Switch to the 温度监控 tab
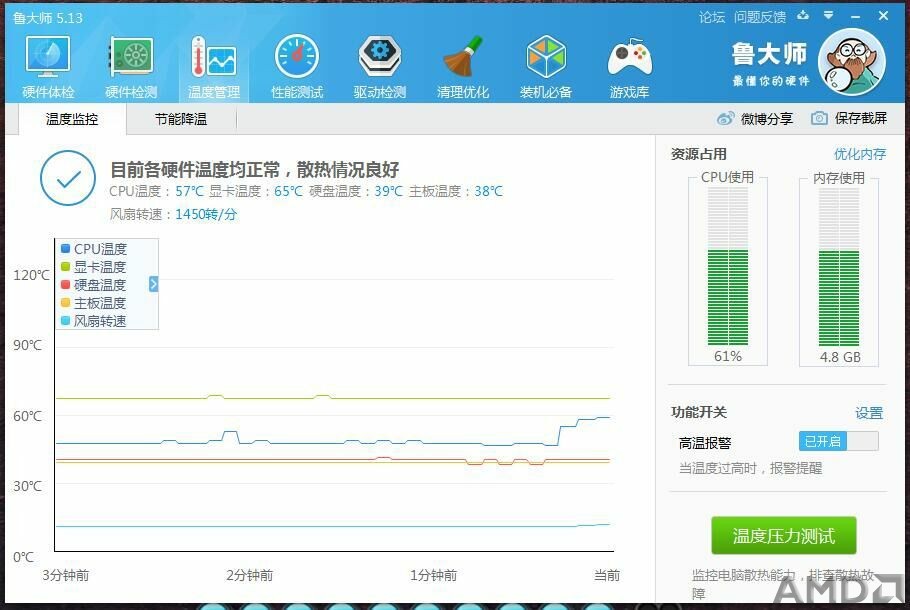The height and width of the screenshot is (610, 910). coord(72,119)
